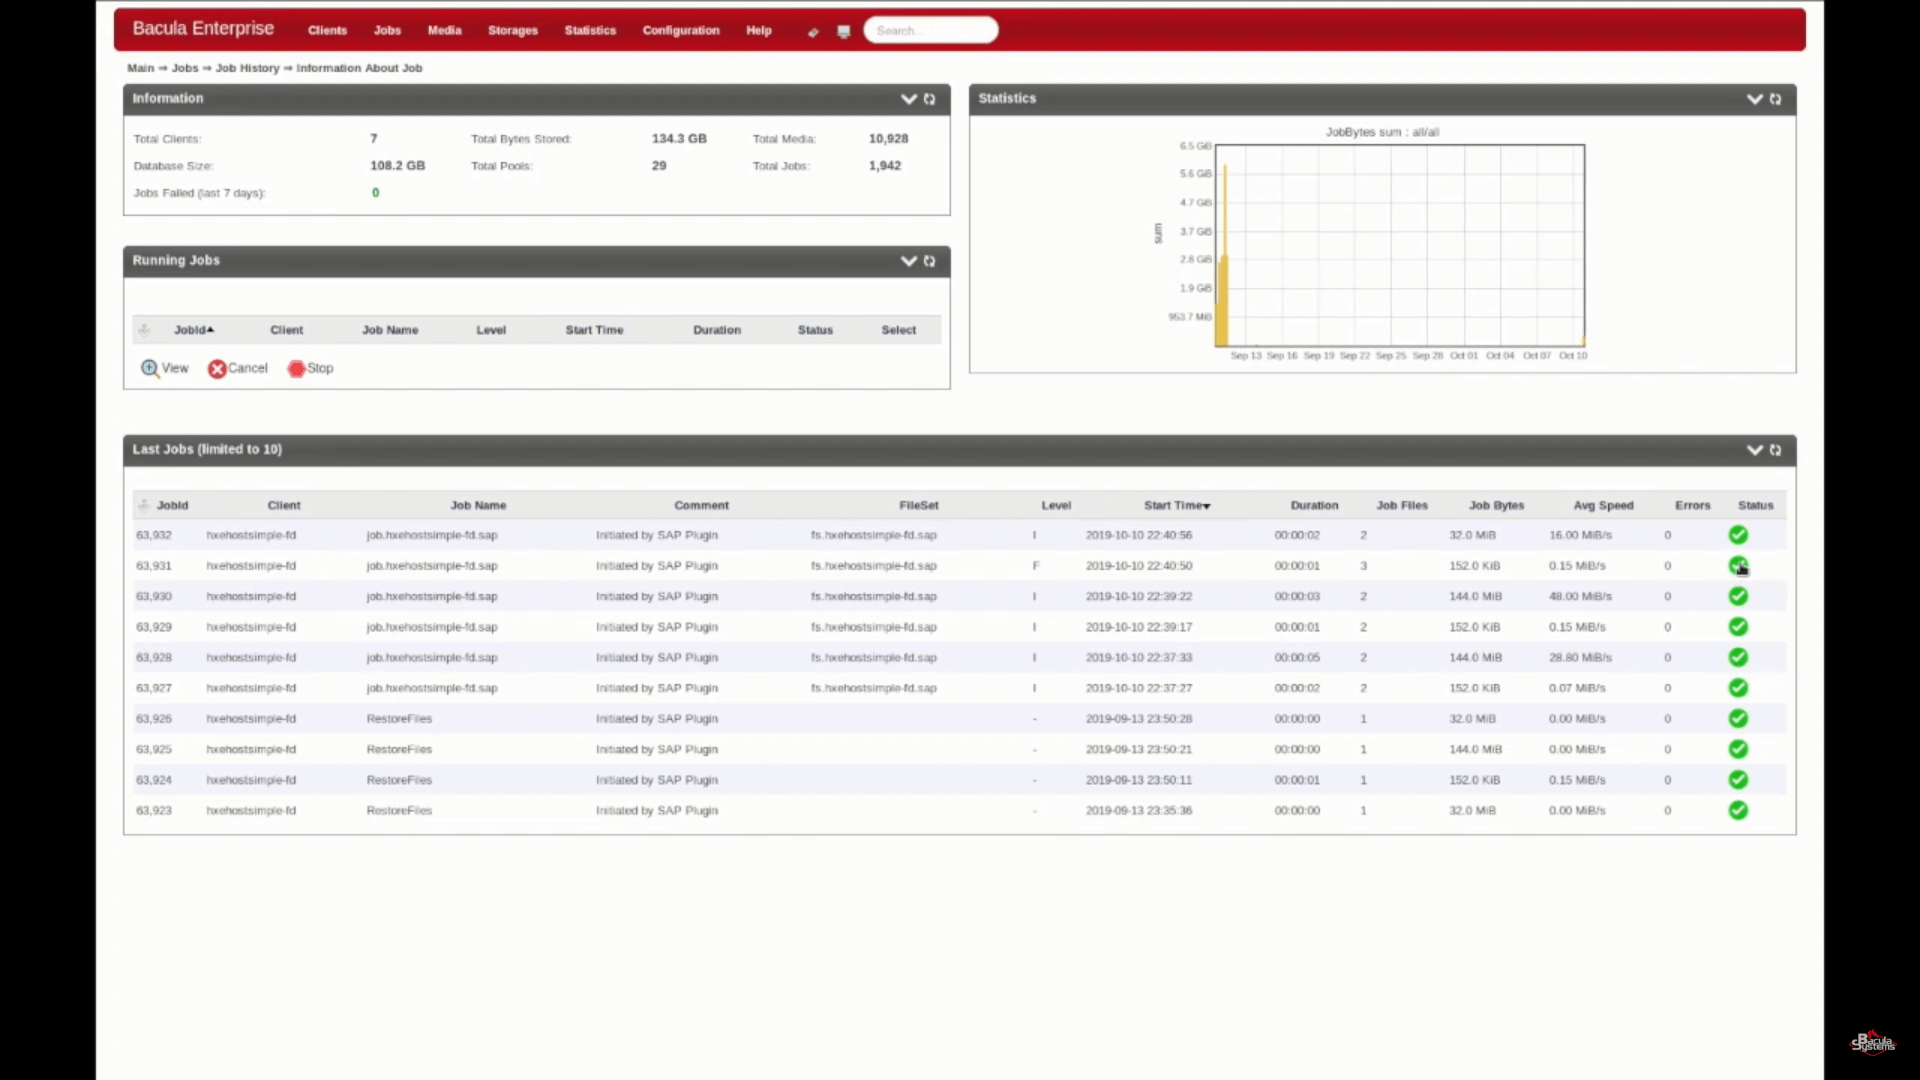The height and width of the screenshot is (1080, 1920).
Task: Sort Running Jobs by Level column
Action: coord(491,330)
